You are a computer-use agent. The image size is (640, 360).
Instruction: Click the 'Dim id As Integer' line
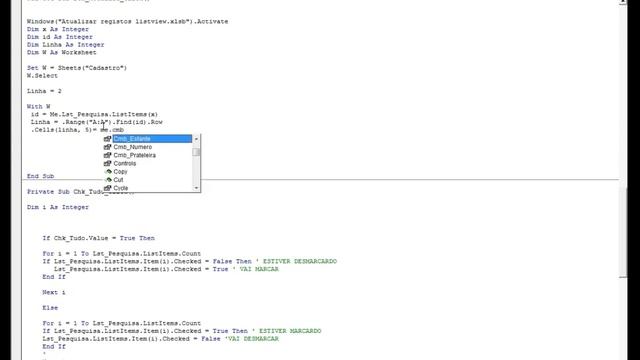click(60, 37)
